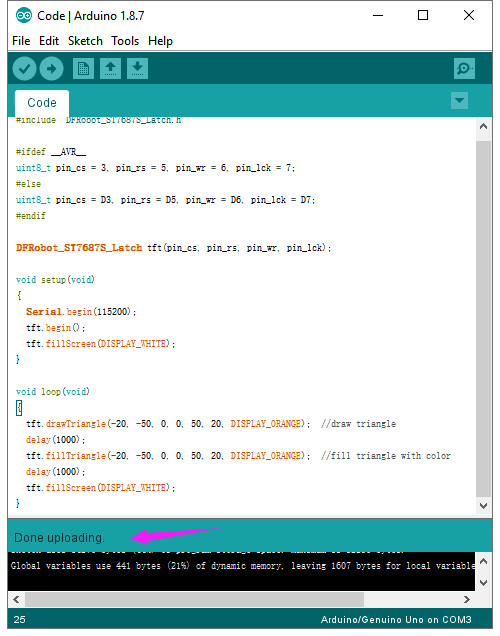This screenshot has height=636, width=500.
Task: Click the Upload arrow button
Action: click(51, 69)
